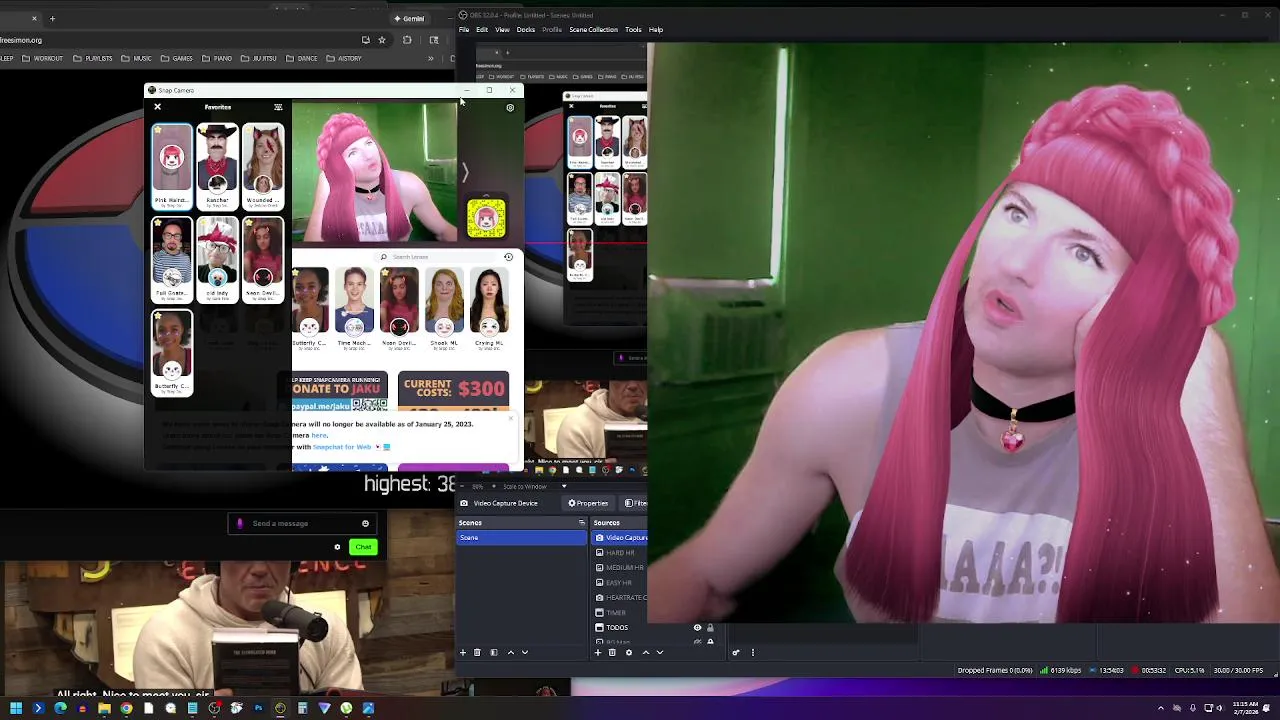
Task: Select the Neon Devil lens in Favorites
Action: coord(263,259)
